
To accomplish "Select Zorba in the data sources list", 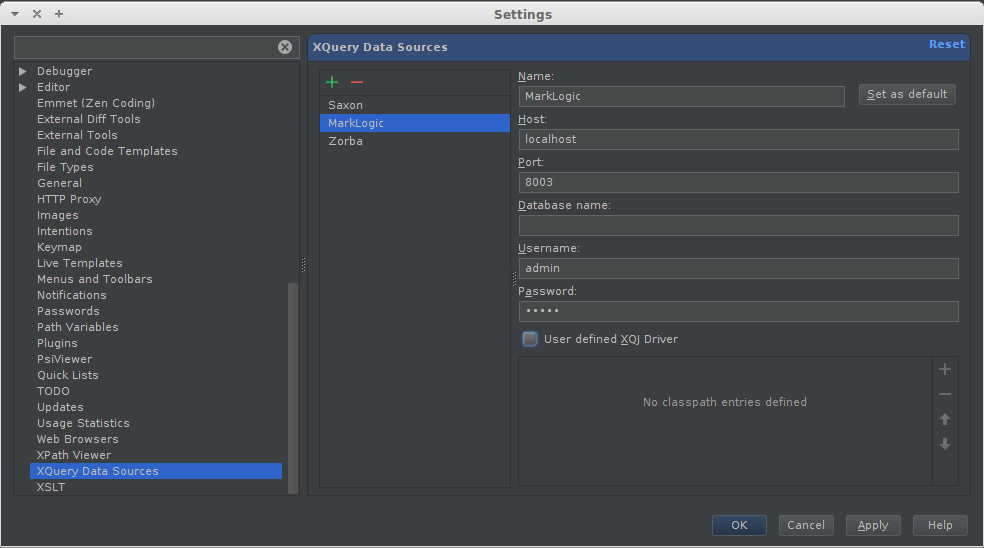I will (346, 141).
